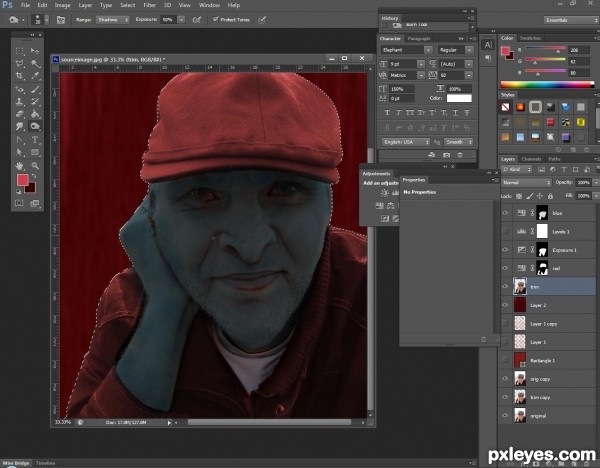Open the Elephant font family dropdown
600x468 pixels.
click(428, 50)
